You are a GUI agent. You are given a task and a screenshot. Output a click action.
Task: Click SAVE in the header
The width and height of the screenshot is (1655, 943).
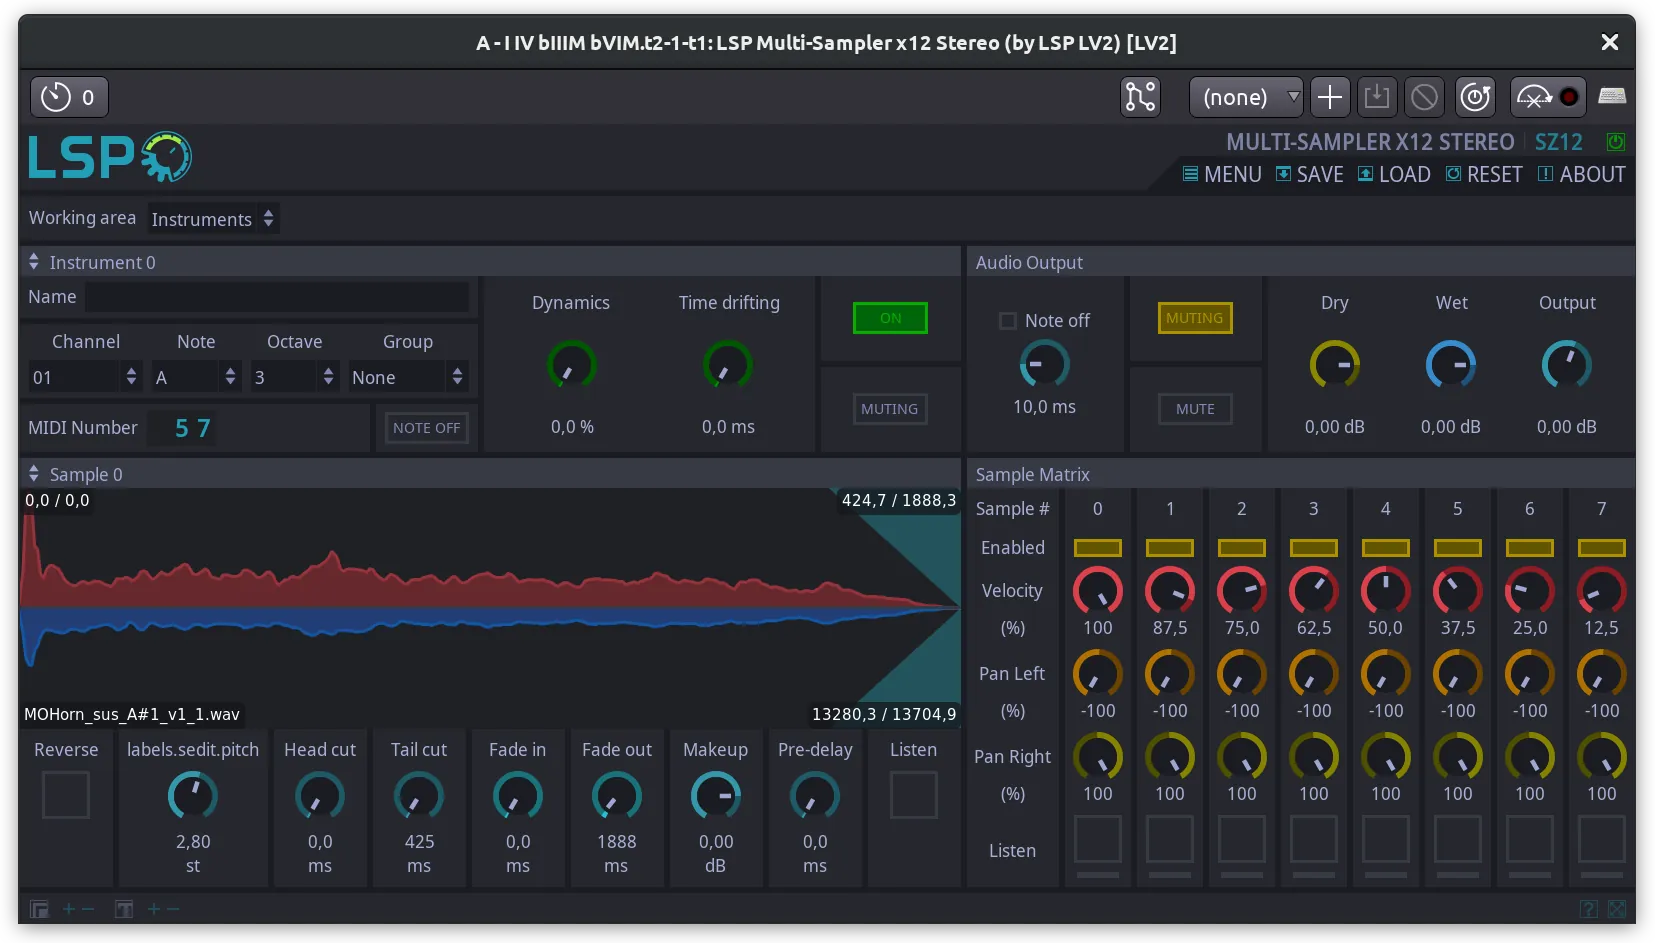tap(1310, 174)
